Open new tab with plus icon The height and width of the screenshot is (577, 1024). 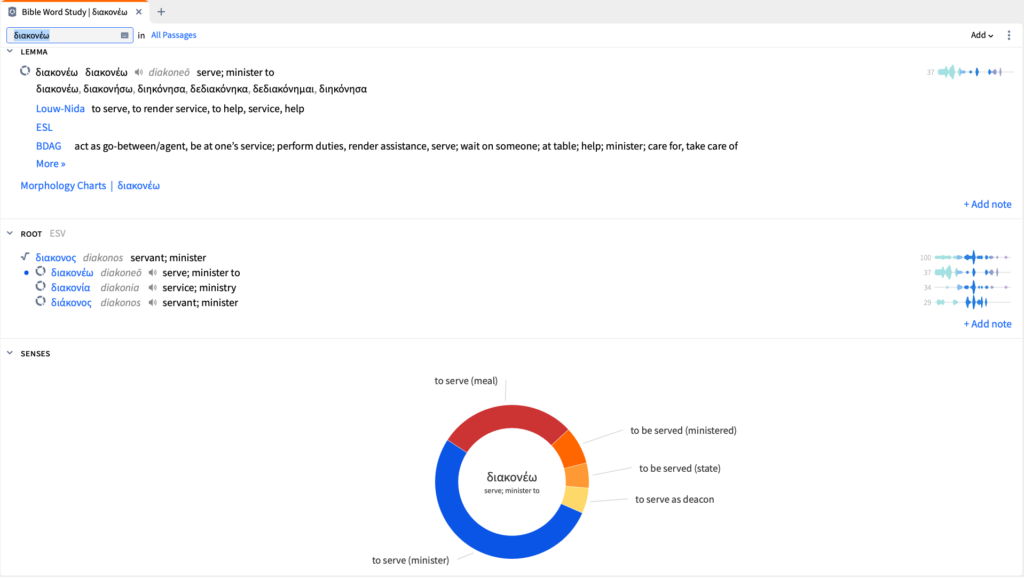coord(161,11)
